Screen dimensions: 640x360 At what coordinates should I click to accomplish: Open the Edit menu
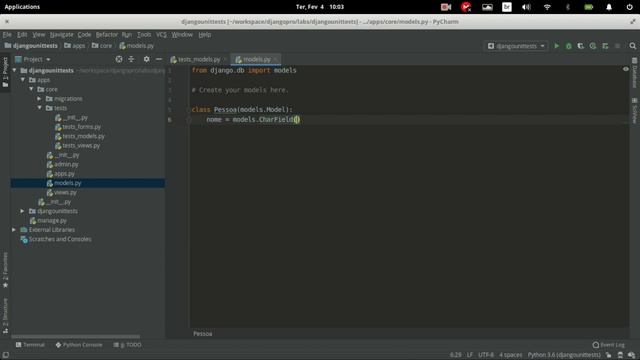(22, 35)
